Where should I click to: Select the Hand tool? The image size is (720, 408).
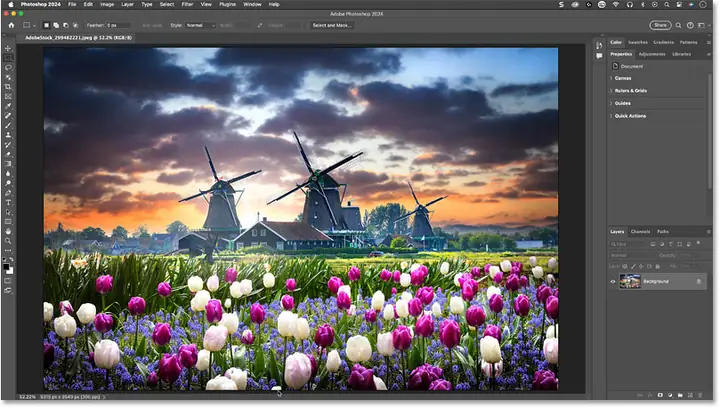(x=8, y=231)
